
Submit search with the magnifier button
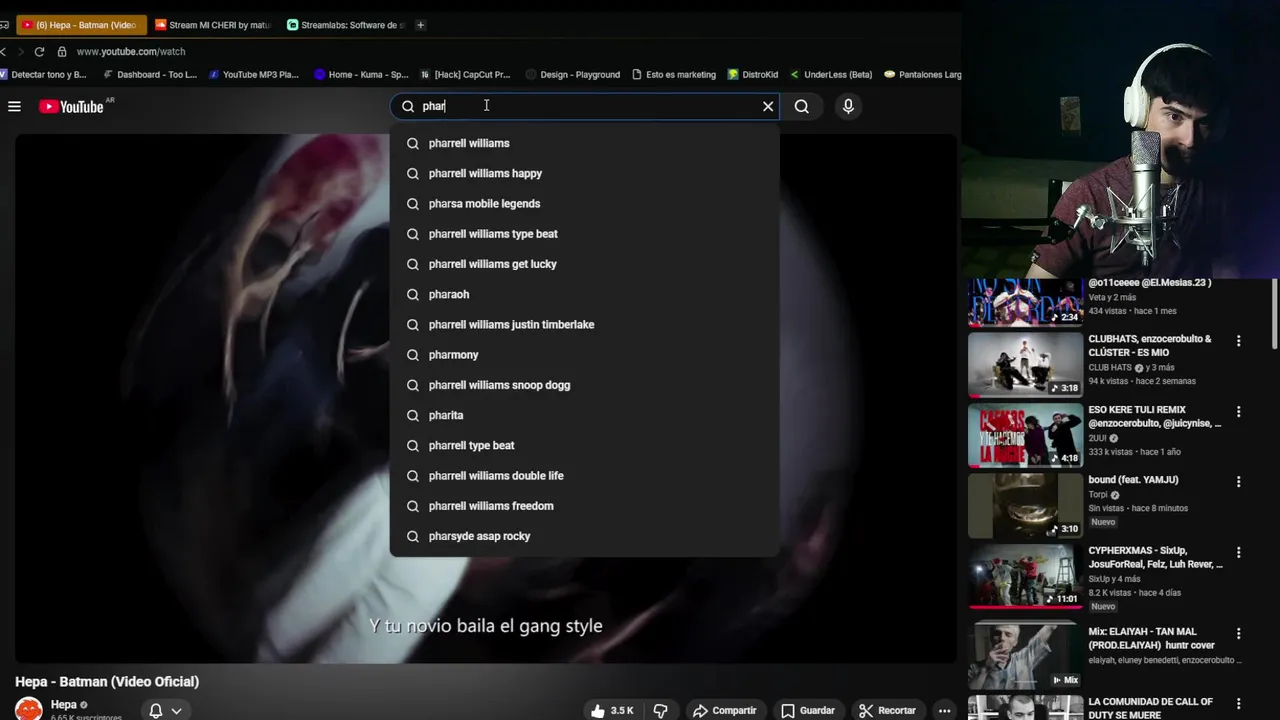pos(802,106)
